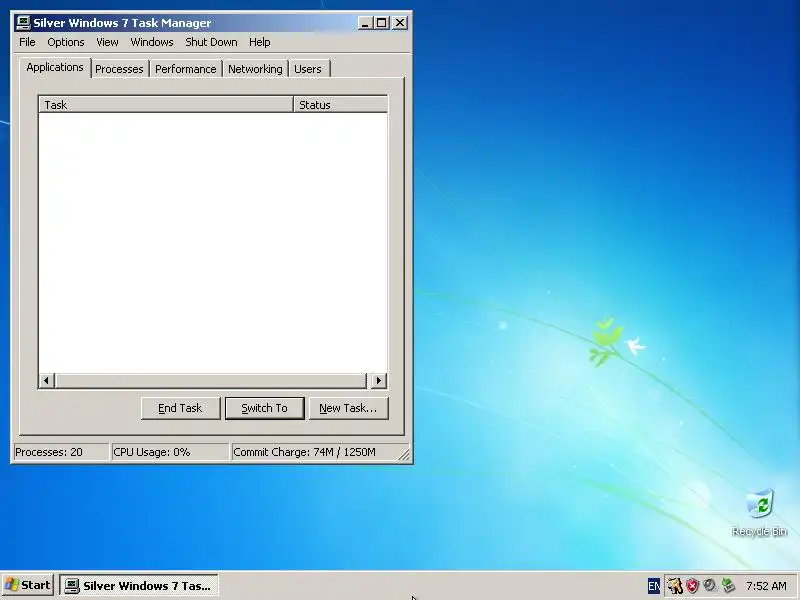The image size is (800, 600).
Task: Switch to the Networking tab
Action: [x=255, y=69]
